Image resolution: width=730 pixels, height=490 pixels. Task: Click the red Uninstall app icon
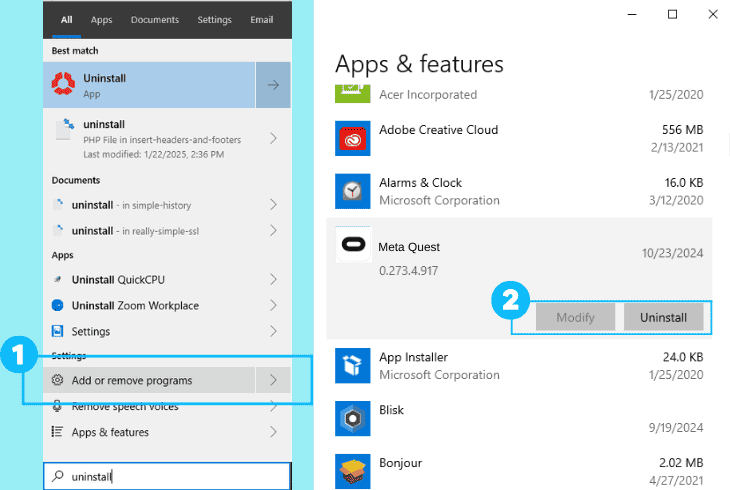(x=63, y=84)
